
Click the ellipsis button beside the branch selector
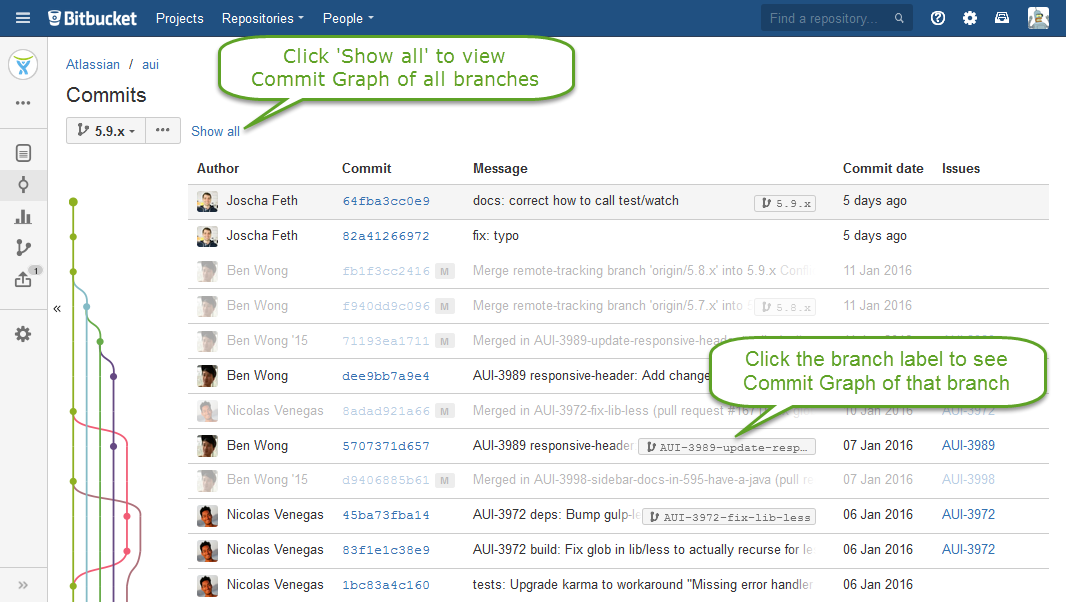(162, 130)
